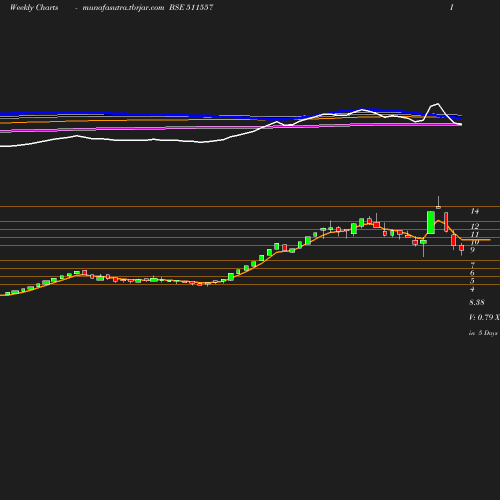The height and width of the screenshot is (500, 500).
Task: Click price axis label "6"
Action: (472, 273)
